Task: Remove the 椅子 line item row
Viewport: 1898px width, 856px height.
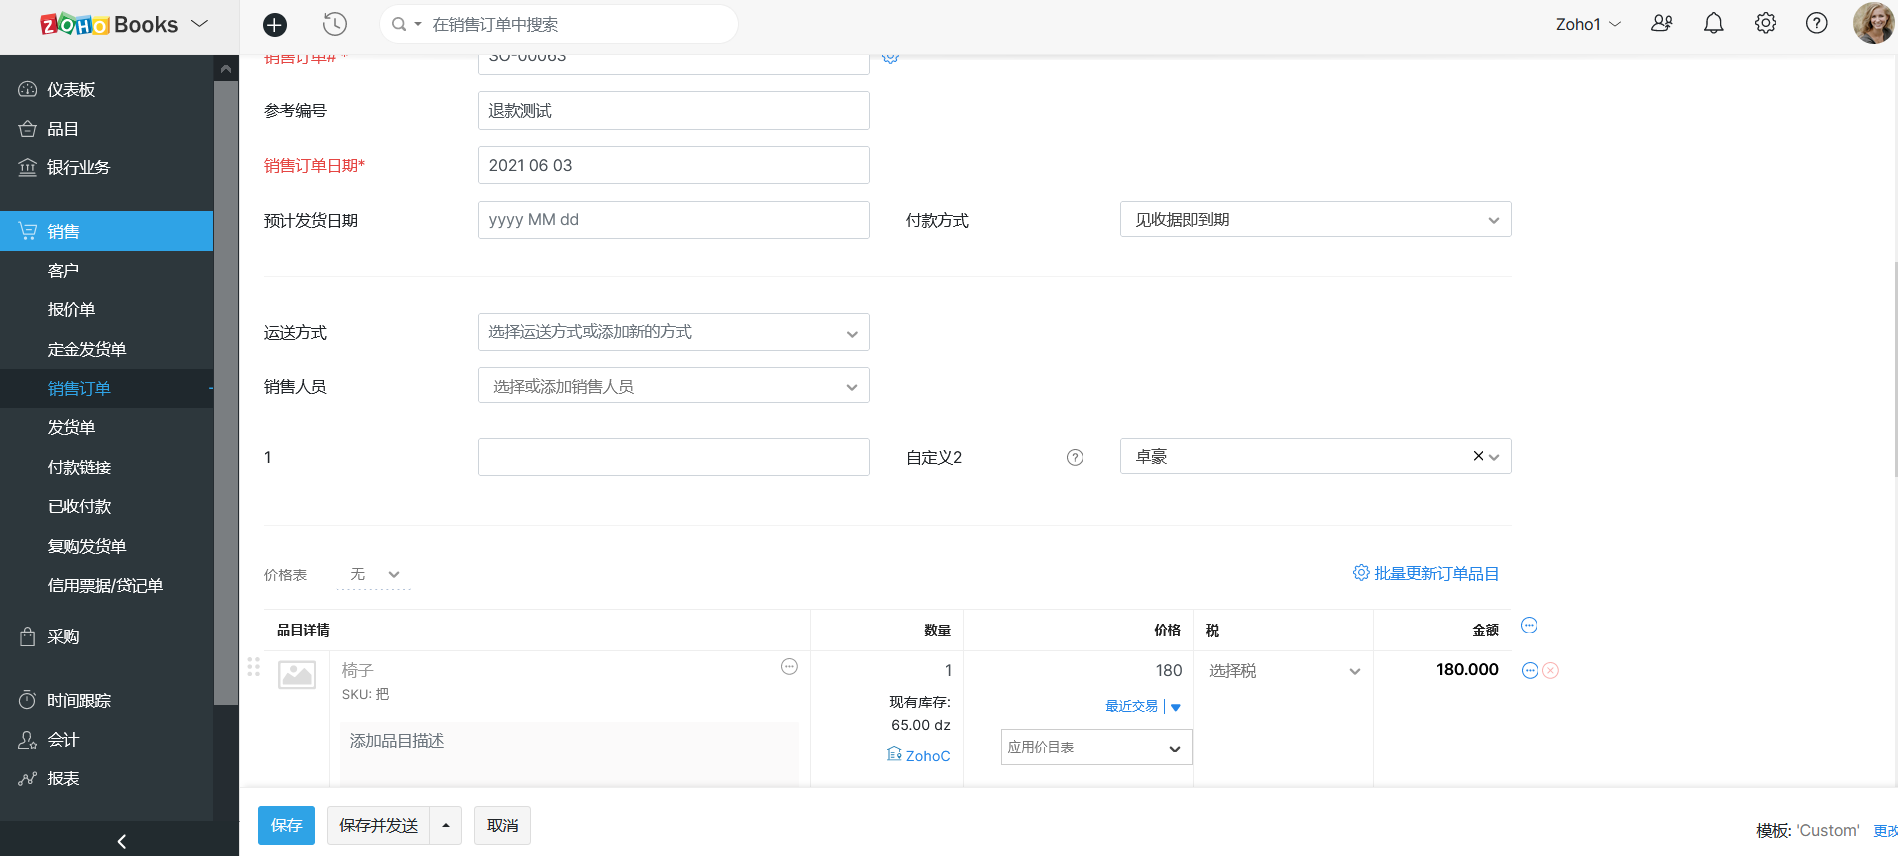Action: [x=1550, y=671]
